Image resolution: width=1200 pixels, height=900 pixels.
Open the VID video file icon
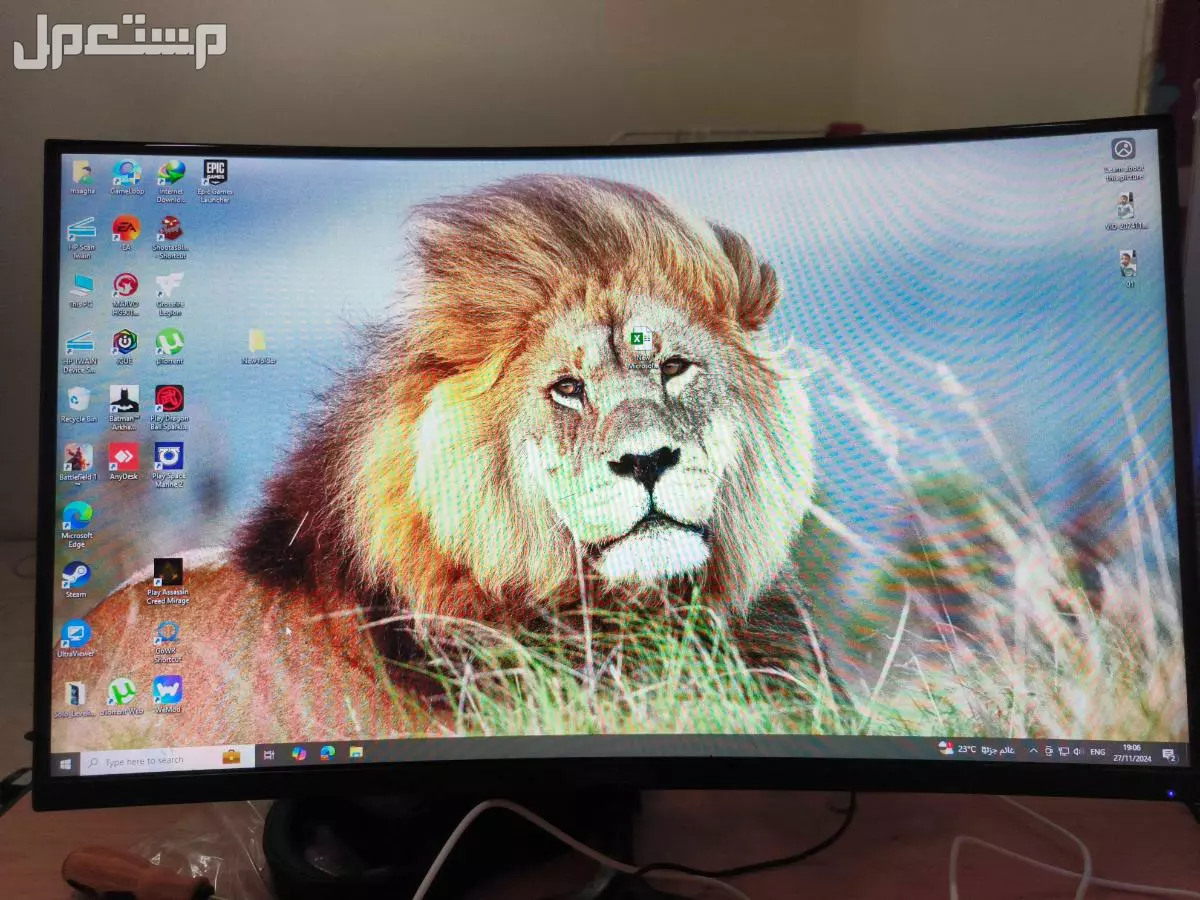(x=1126, y=213)
